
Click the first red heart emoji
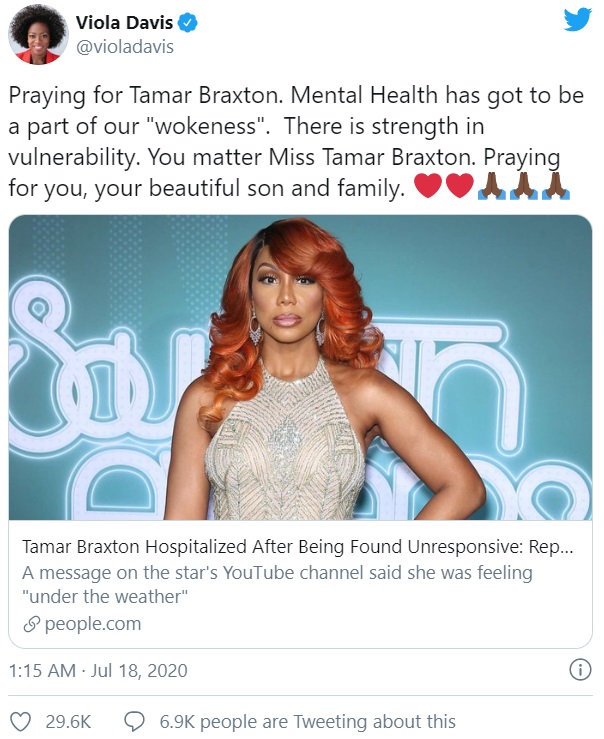427,186
